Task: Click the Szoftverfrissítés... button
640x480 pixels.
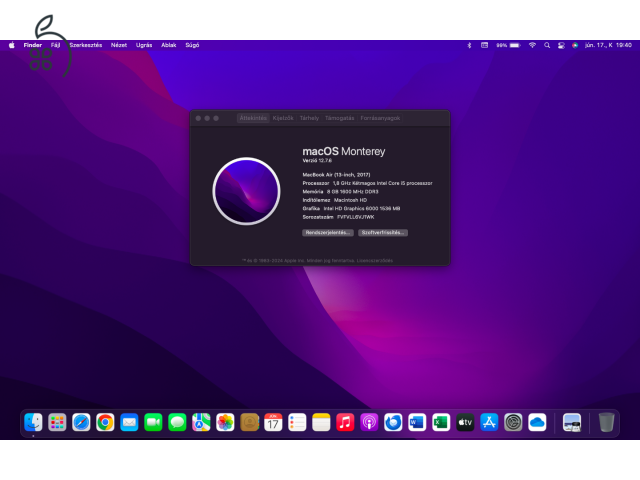Action: [383, 233]
